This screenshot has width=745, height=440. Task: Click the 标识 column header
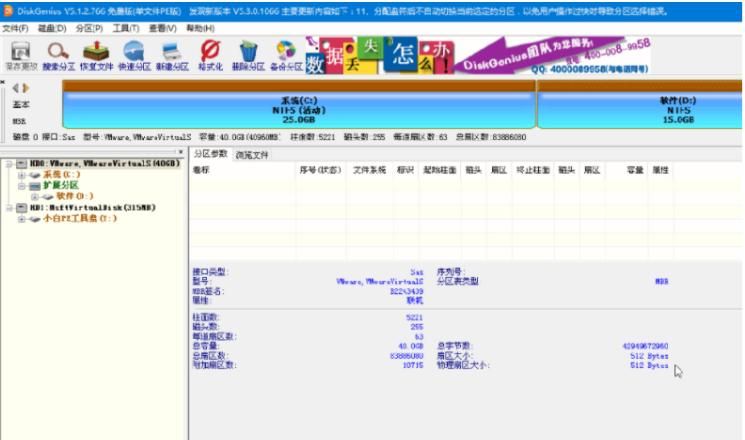tap(405, 170)
